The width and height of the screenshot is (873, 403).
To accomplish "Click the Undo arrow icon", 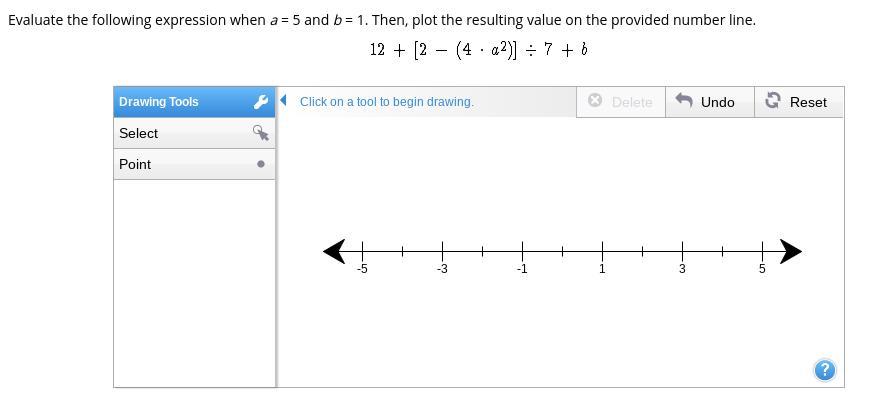I will click(x=685, y=101).
